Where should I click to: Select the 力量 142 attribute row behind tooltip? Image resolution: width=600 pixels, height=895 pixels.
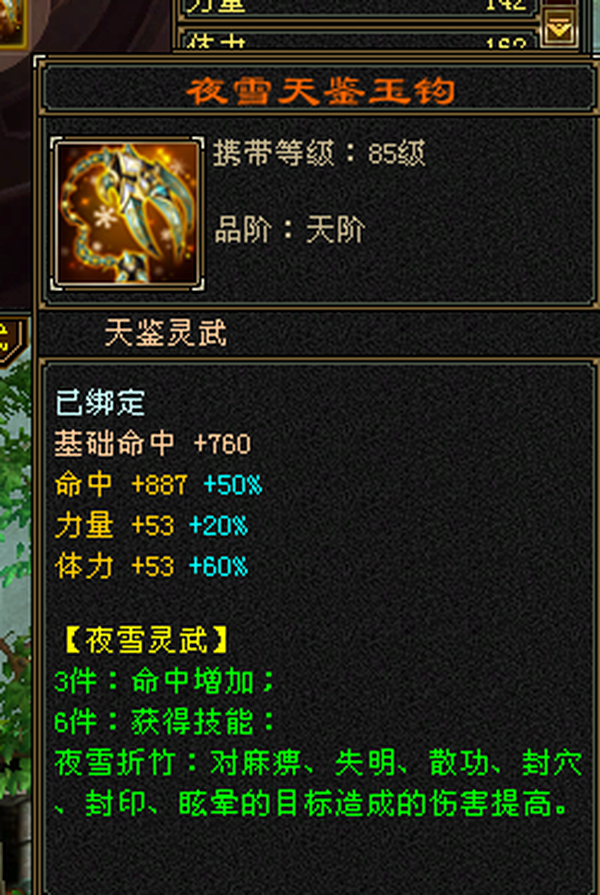click(x=359, y=8)
